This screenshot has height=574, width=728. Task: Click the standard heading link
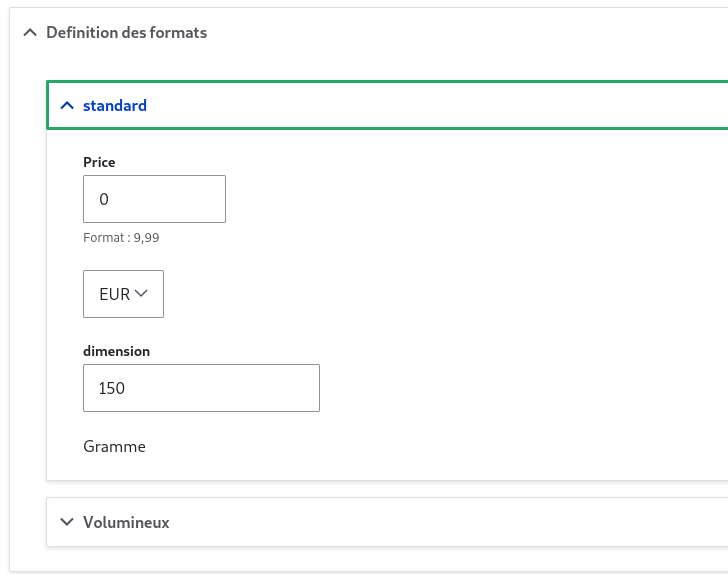point(115,105)
